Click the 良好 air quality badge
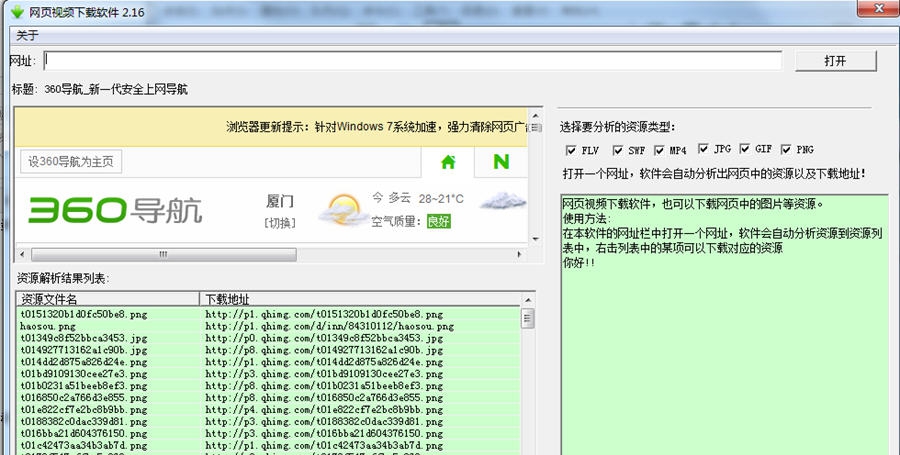The height and width of the screenshot is (455, 900). (x=439, y=221)
